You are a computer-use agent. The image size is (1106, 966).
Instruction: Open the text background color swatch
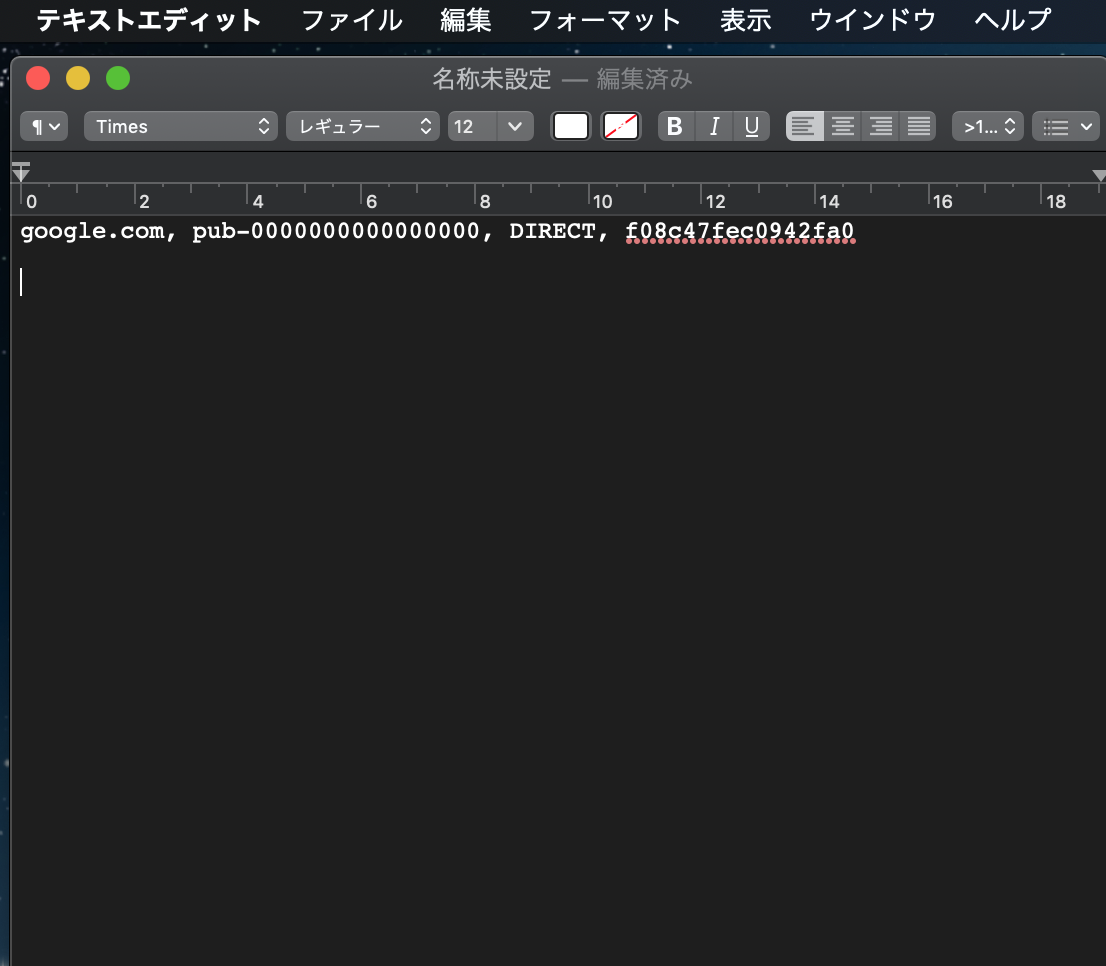pos(621,127)
